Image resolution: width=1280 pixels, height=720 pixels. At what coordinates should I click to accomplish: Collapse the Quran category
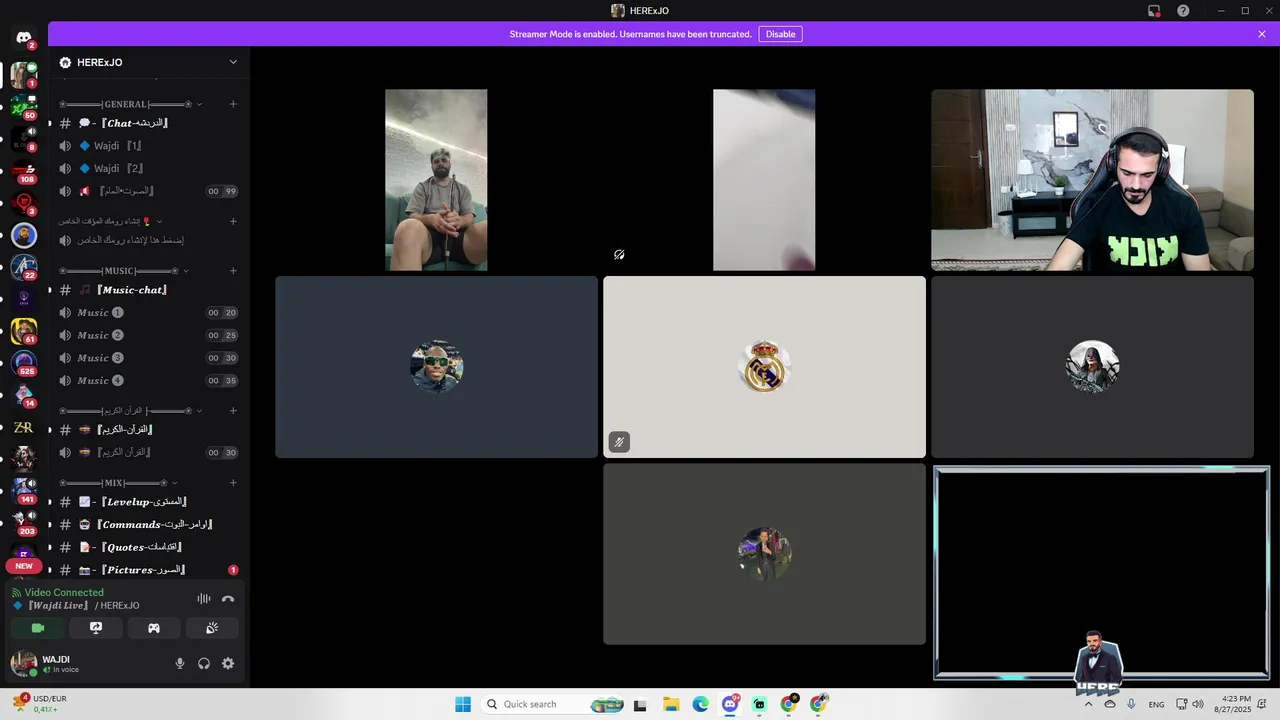click(x=131, y=410)
